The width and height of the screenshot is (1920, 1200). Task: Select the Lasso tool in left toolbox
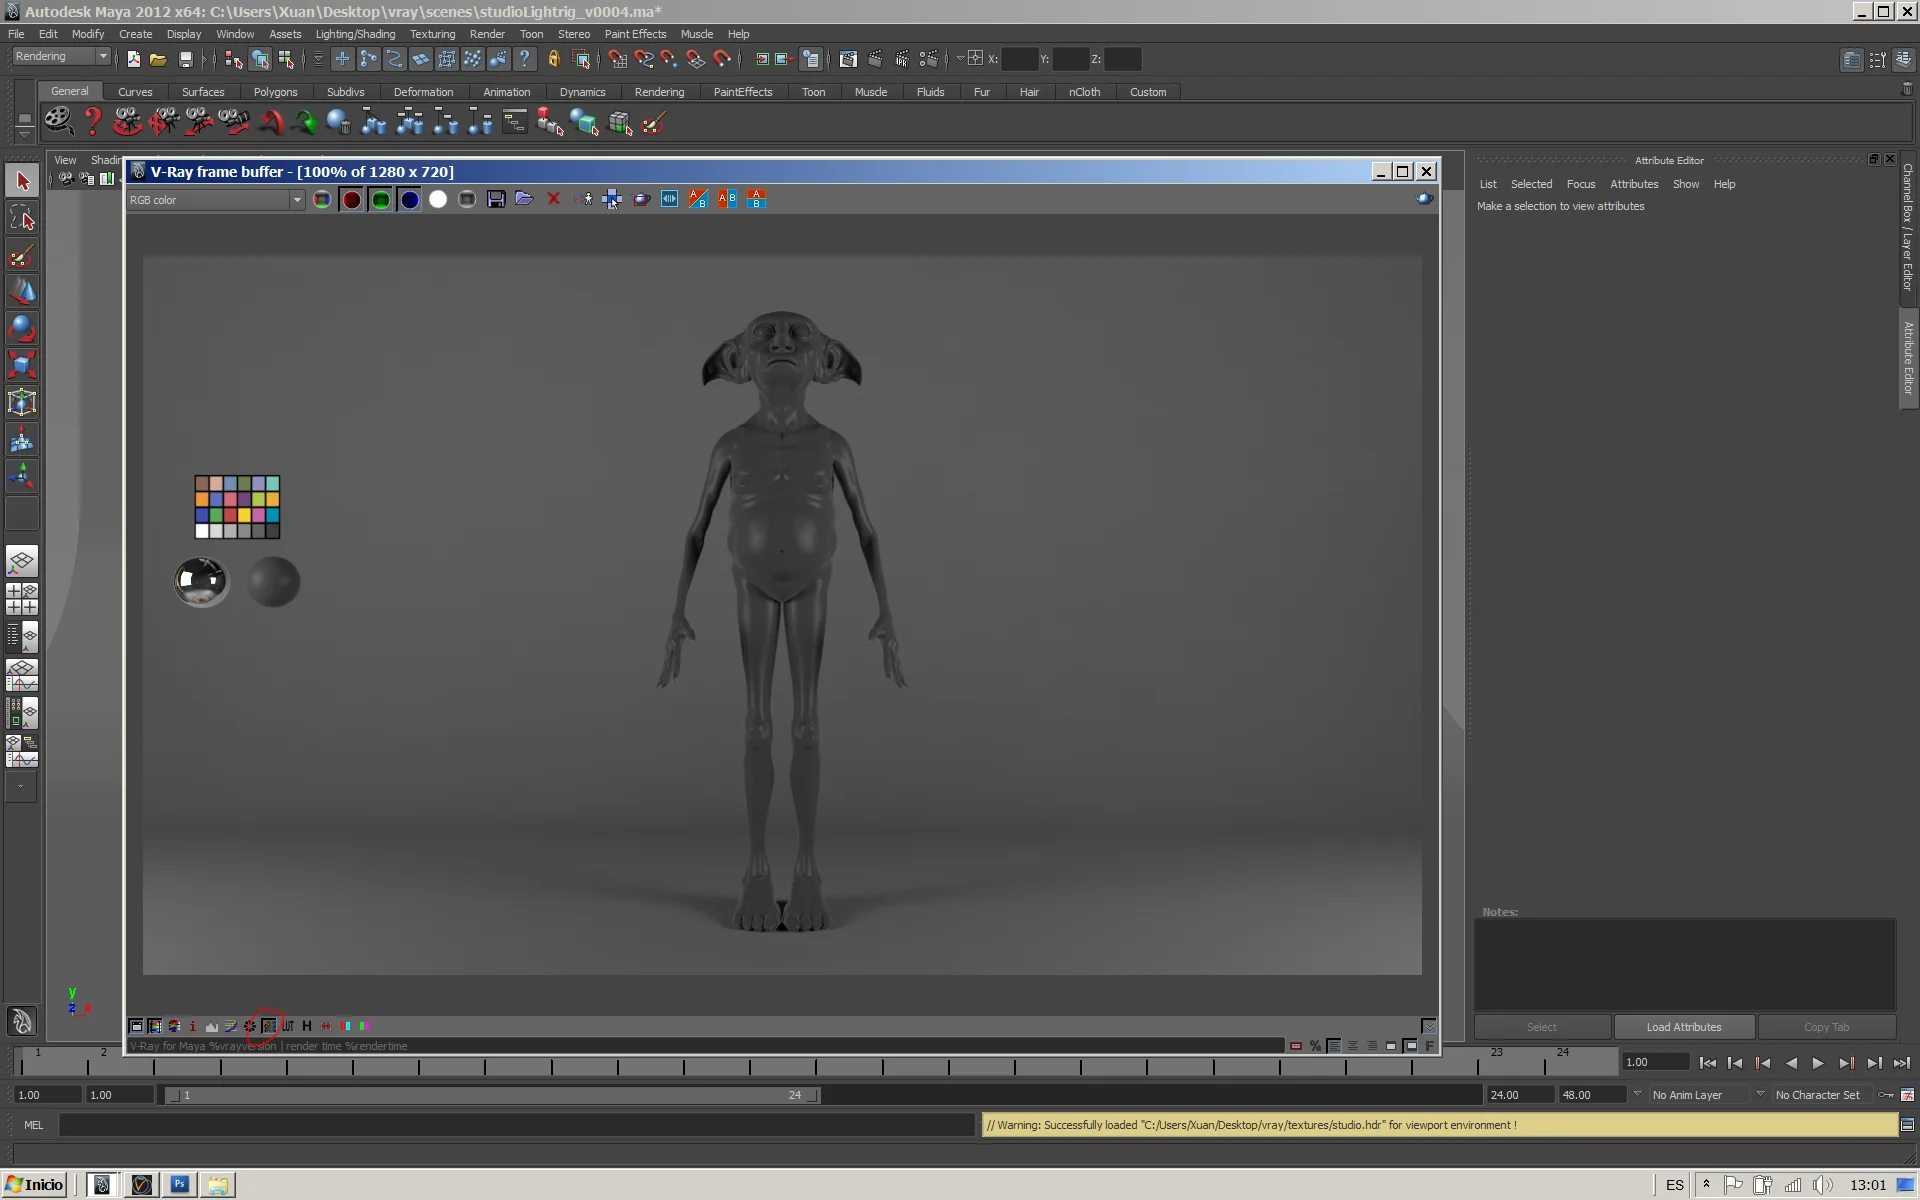click(22, 218)
